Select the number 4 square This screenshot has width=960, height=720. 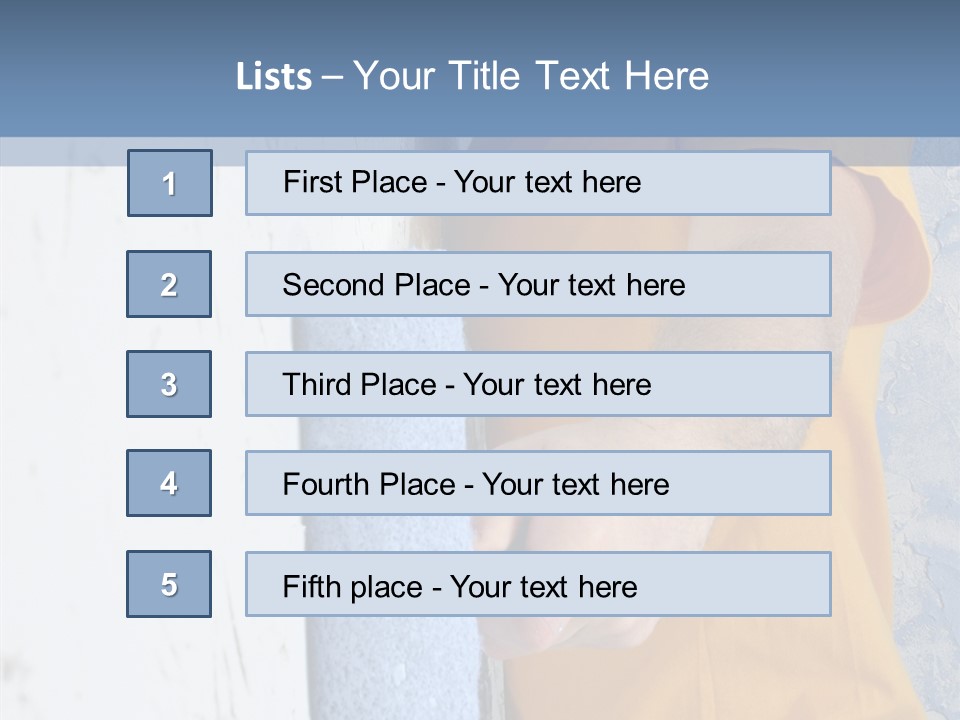coord(169,483)
